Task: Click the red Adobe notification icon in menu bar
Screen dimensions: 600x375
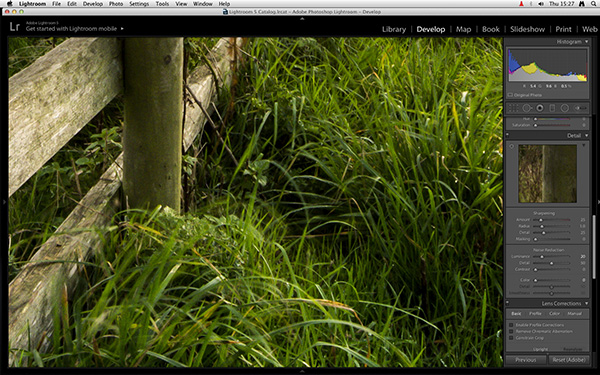Action: [521, 3]
